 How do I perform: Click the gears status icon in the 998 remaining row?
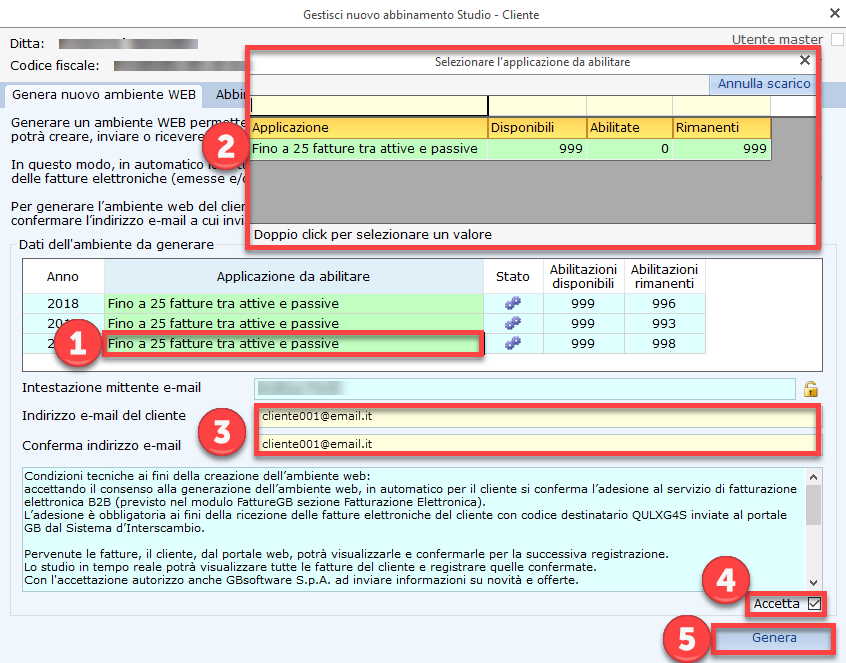[x=513, y=343]
